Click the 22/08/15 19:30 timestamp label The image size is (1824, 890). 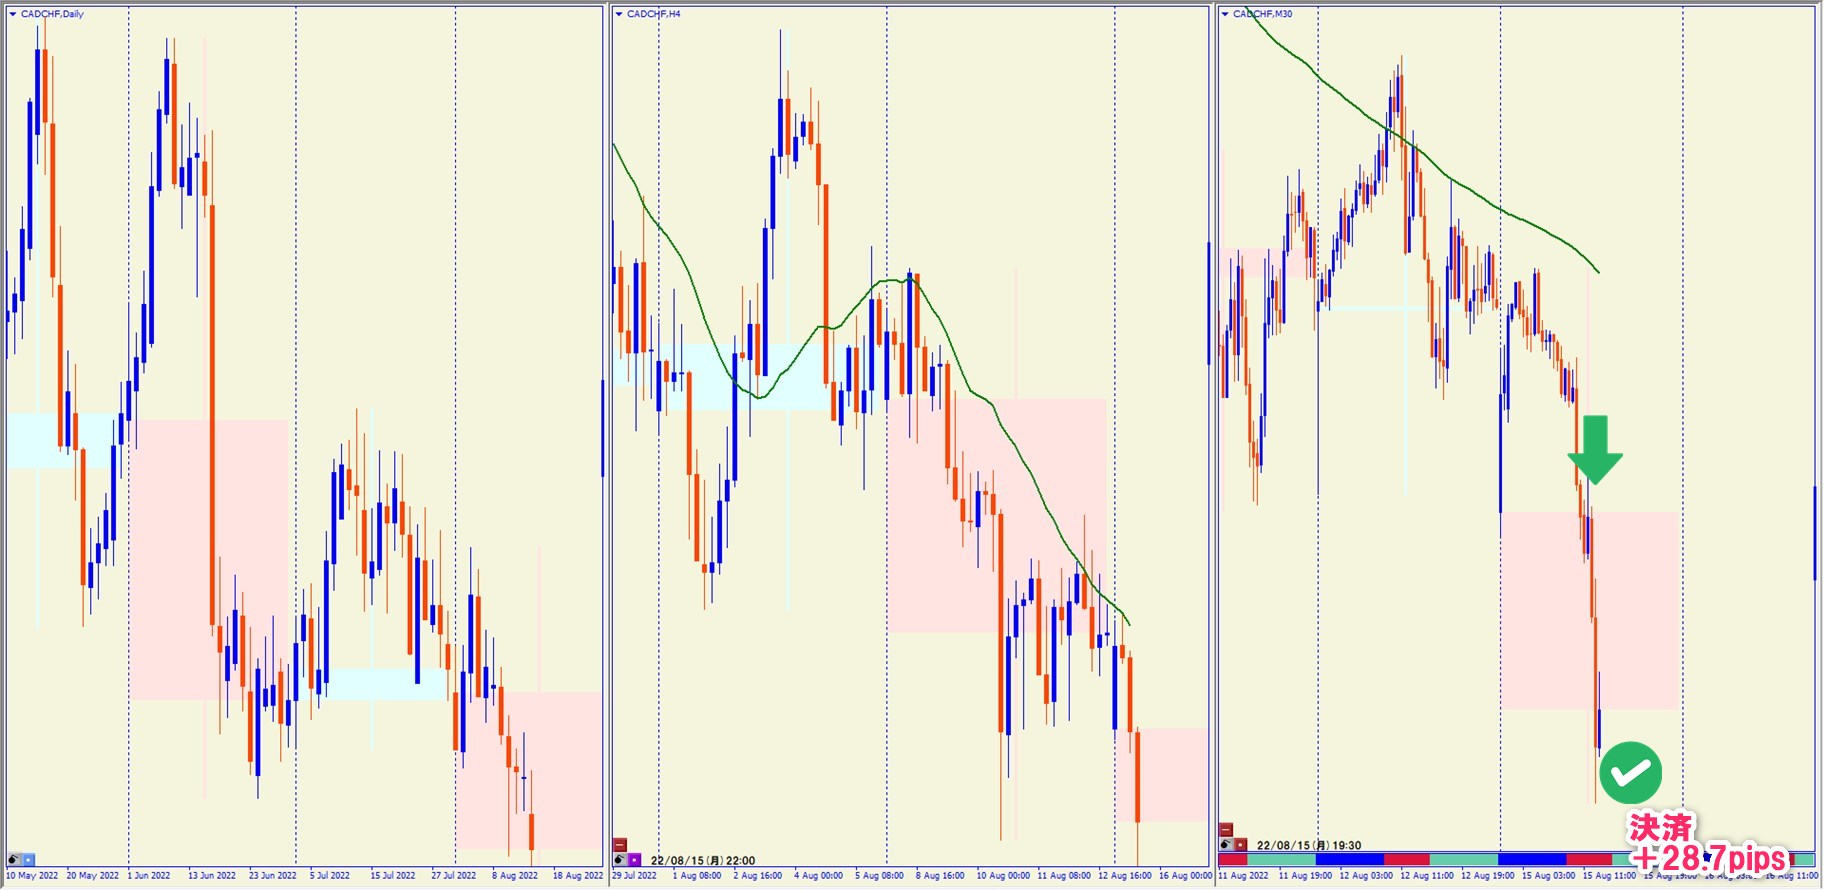pos(1308,845)
